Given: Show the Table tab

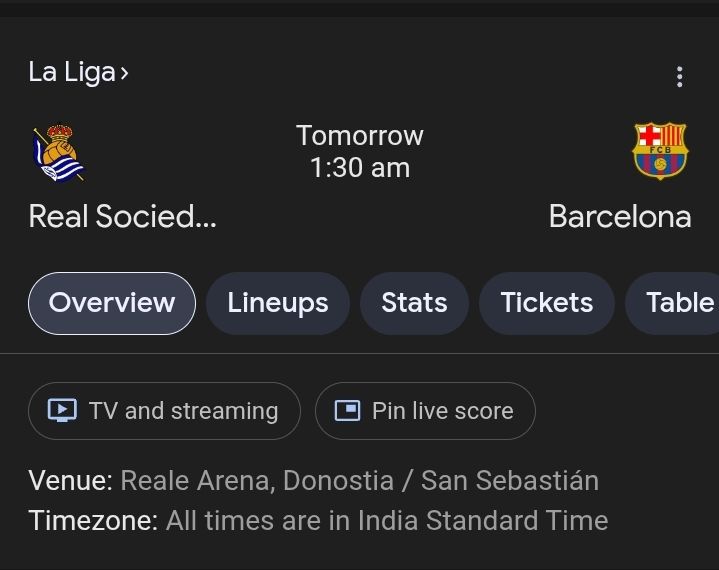Looking at the screenshot, I should click(679, 303).
